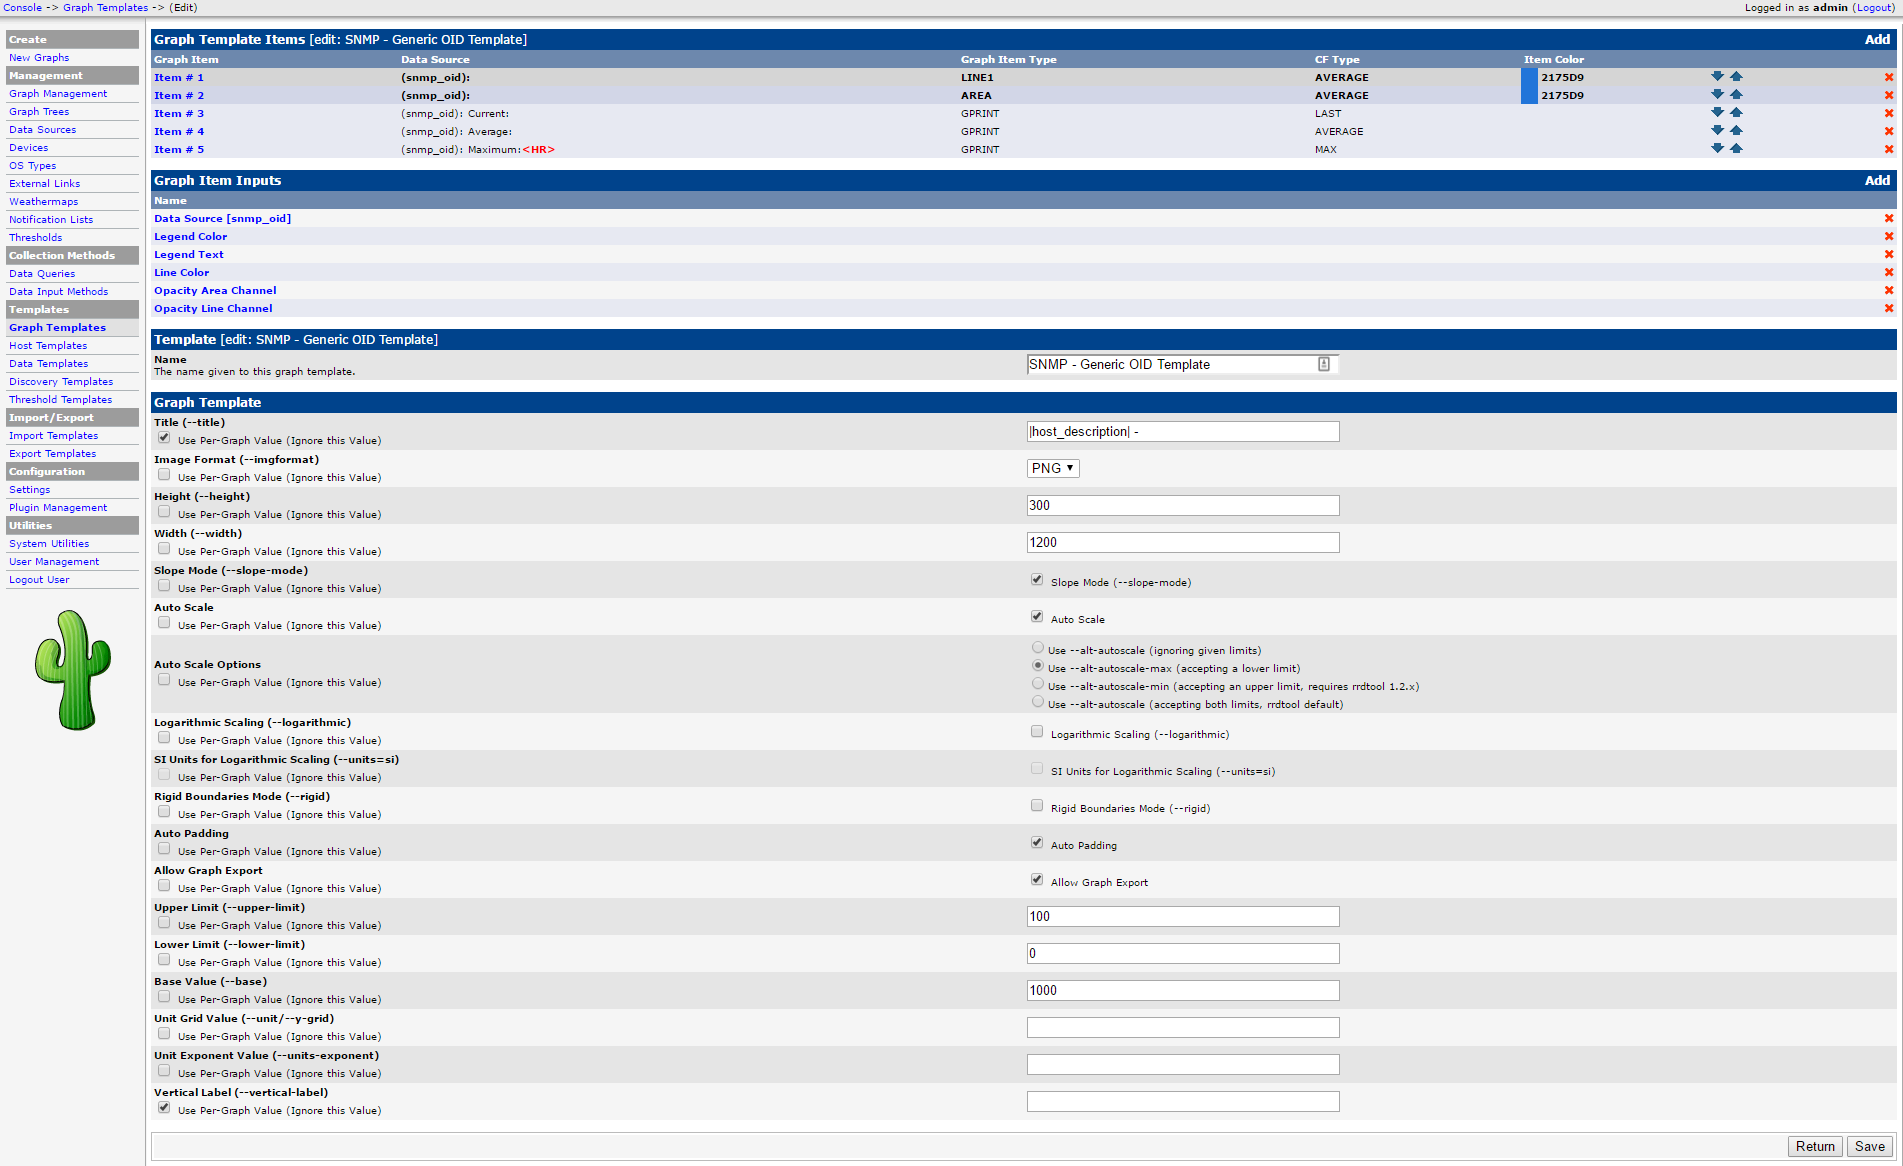The image size is (1903, 1166).
Task: Delete the Opacity Area Channel input
Action: [x=1889, y=290]
